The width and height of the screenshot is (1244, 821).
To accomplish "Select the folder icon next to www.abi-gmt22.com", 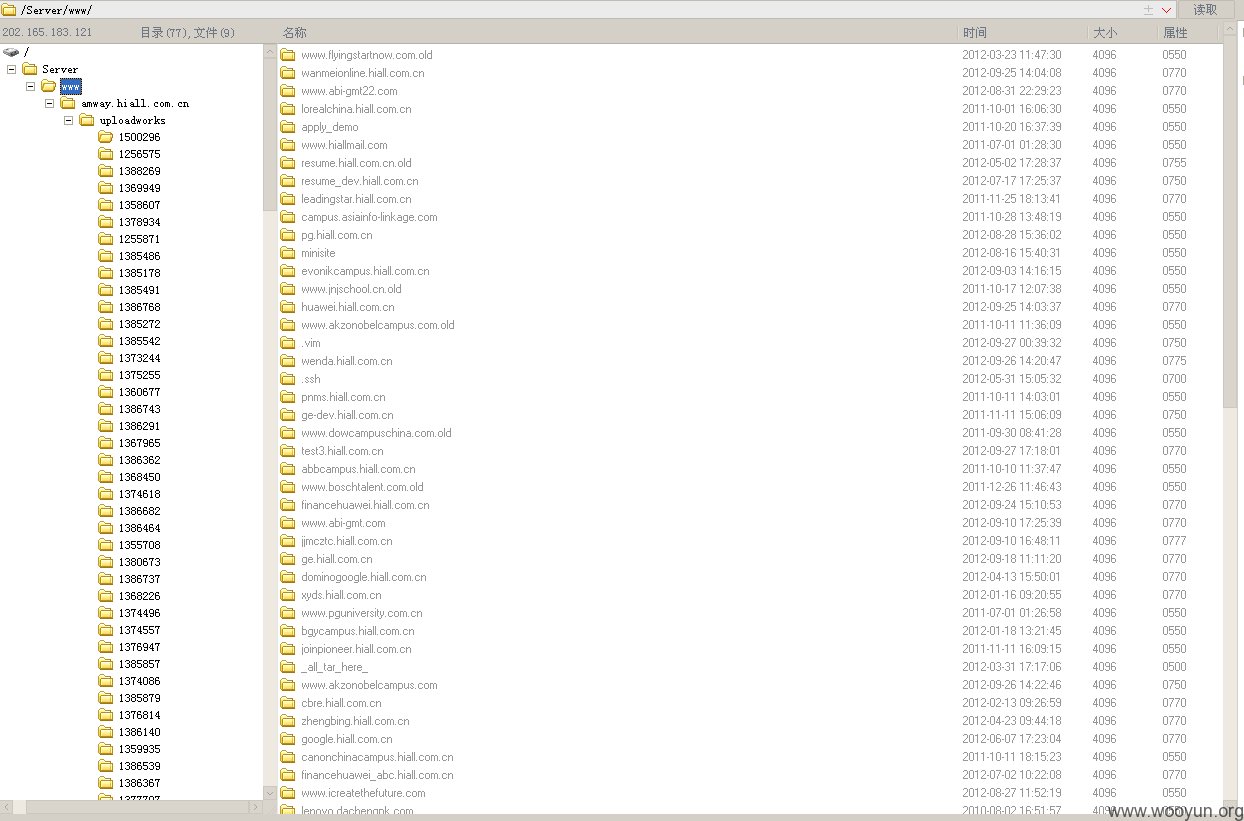I will (x=288, y=91).
